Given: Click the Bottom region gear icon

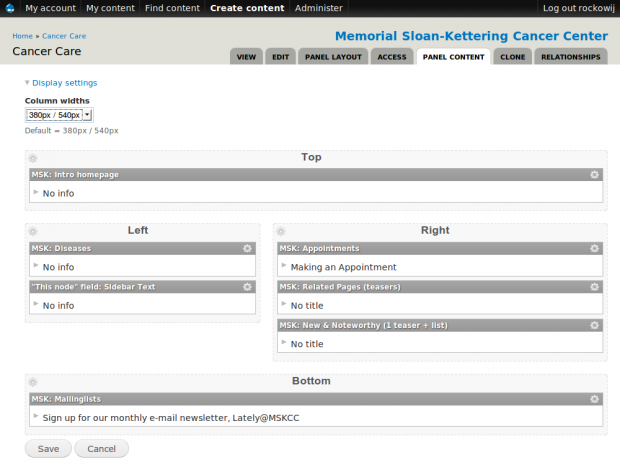Looking at the screenshot, I should (33, 382).
